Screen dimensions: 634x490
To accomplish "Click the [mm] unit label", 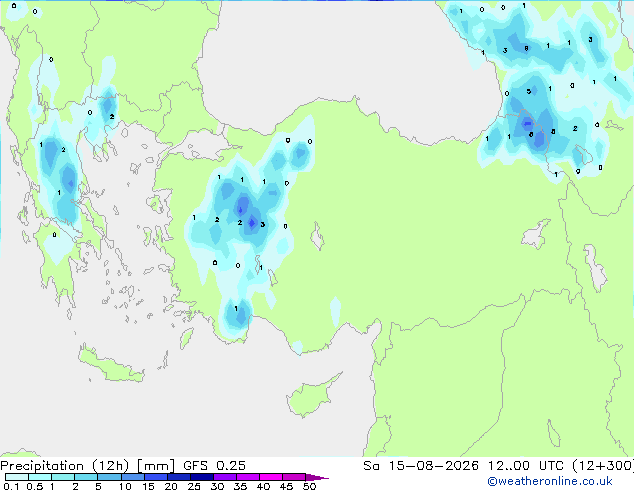I will pyautogui.click(x=156, y=466).
